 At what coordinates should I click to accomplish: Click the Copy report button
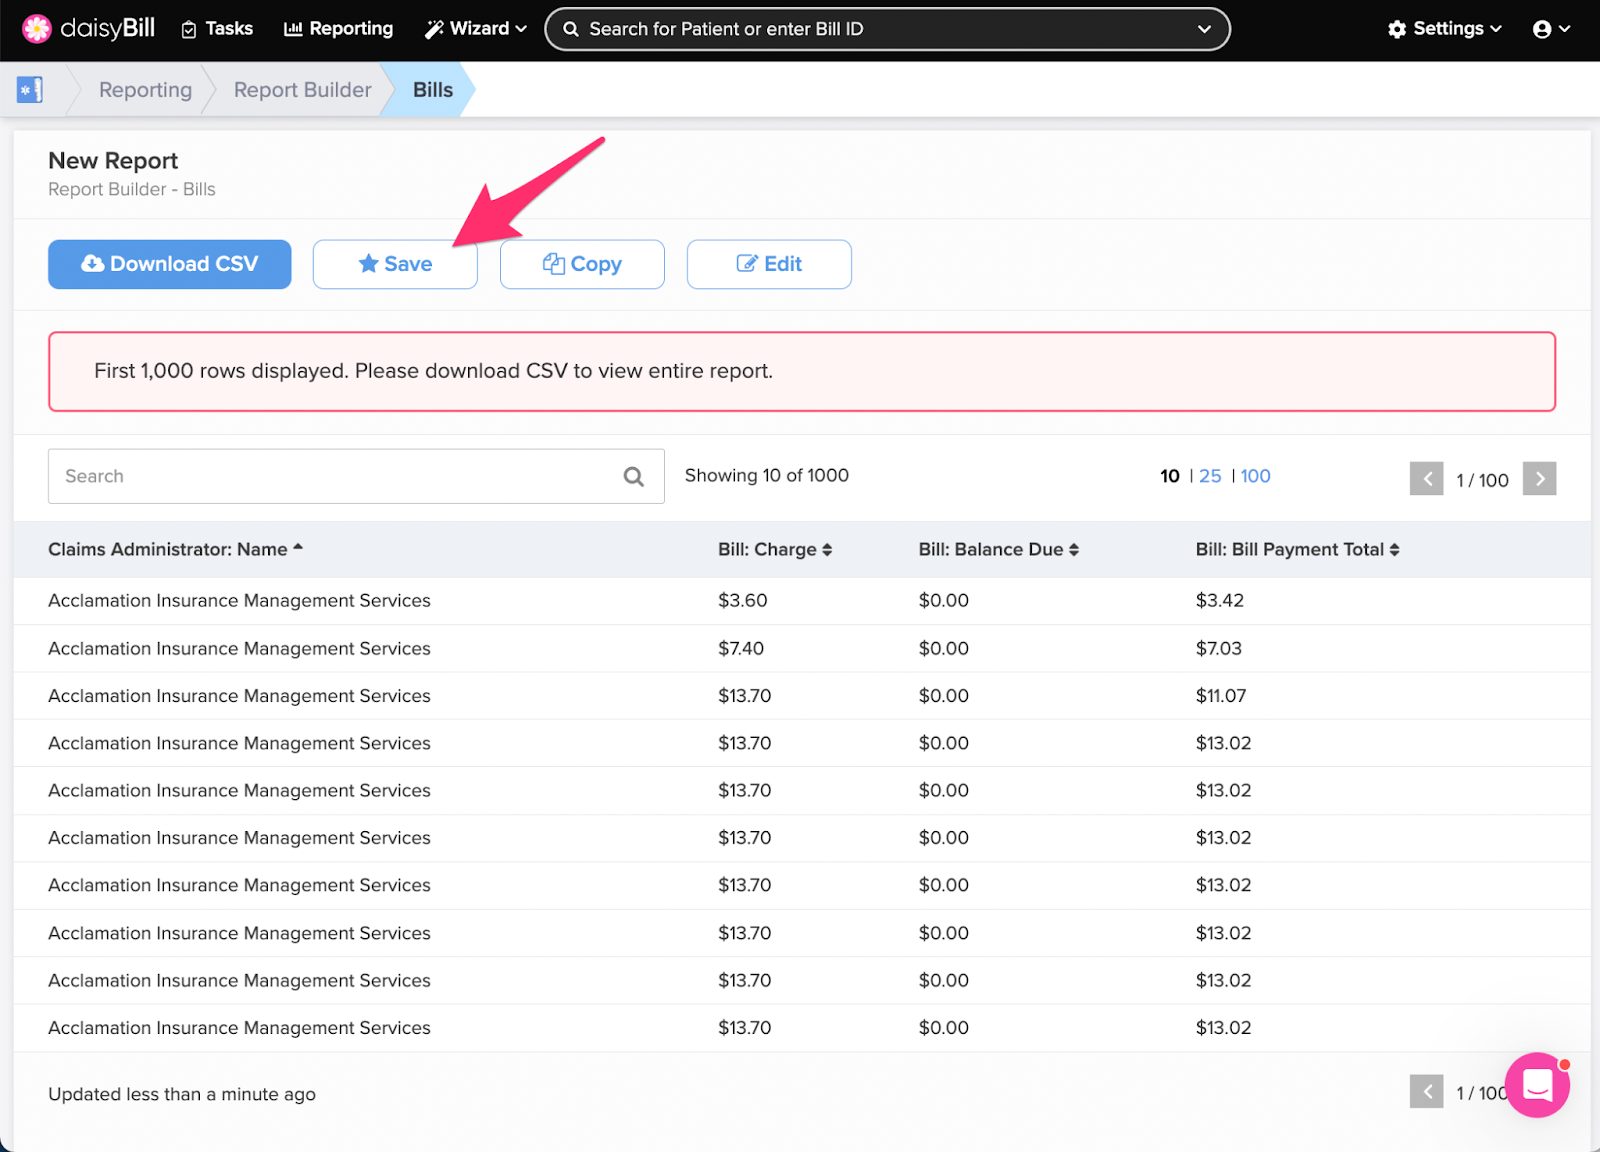click(x=582, y=264)
